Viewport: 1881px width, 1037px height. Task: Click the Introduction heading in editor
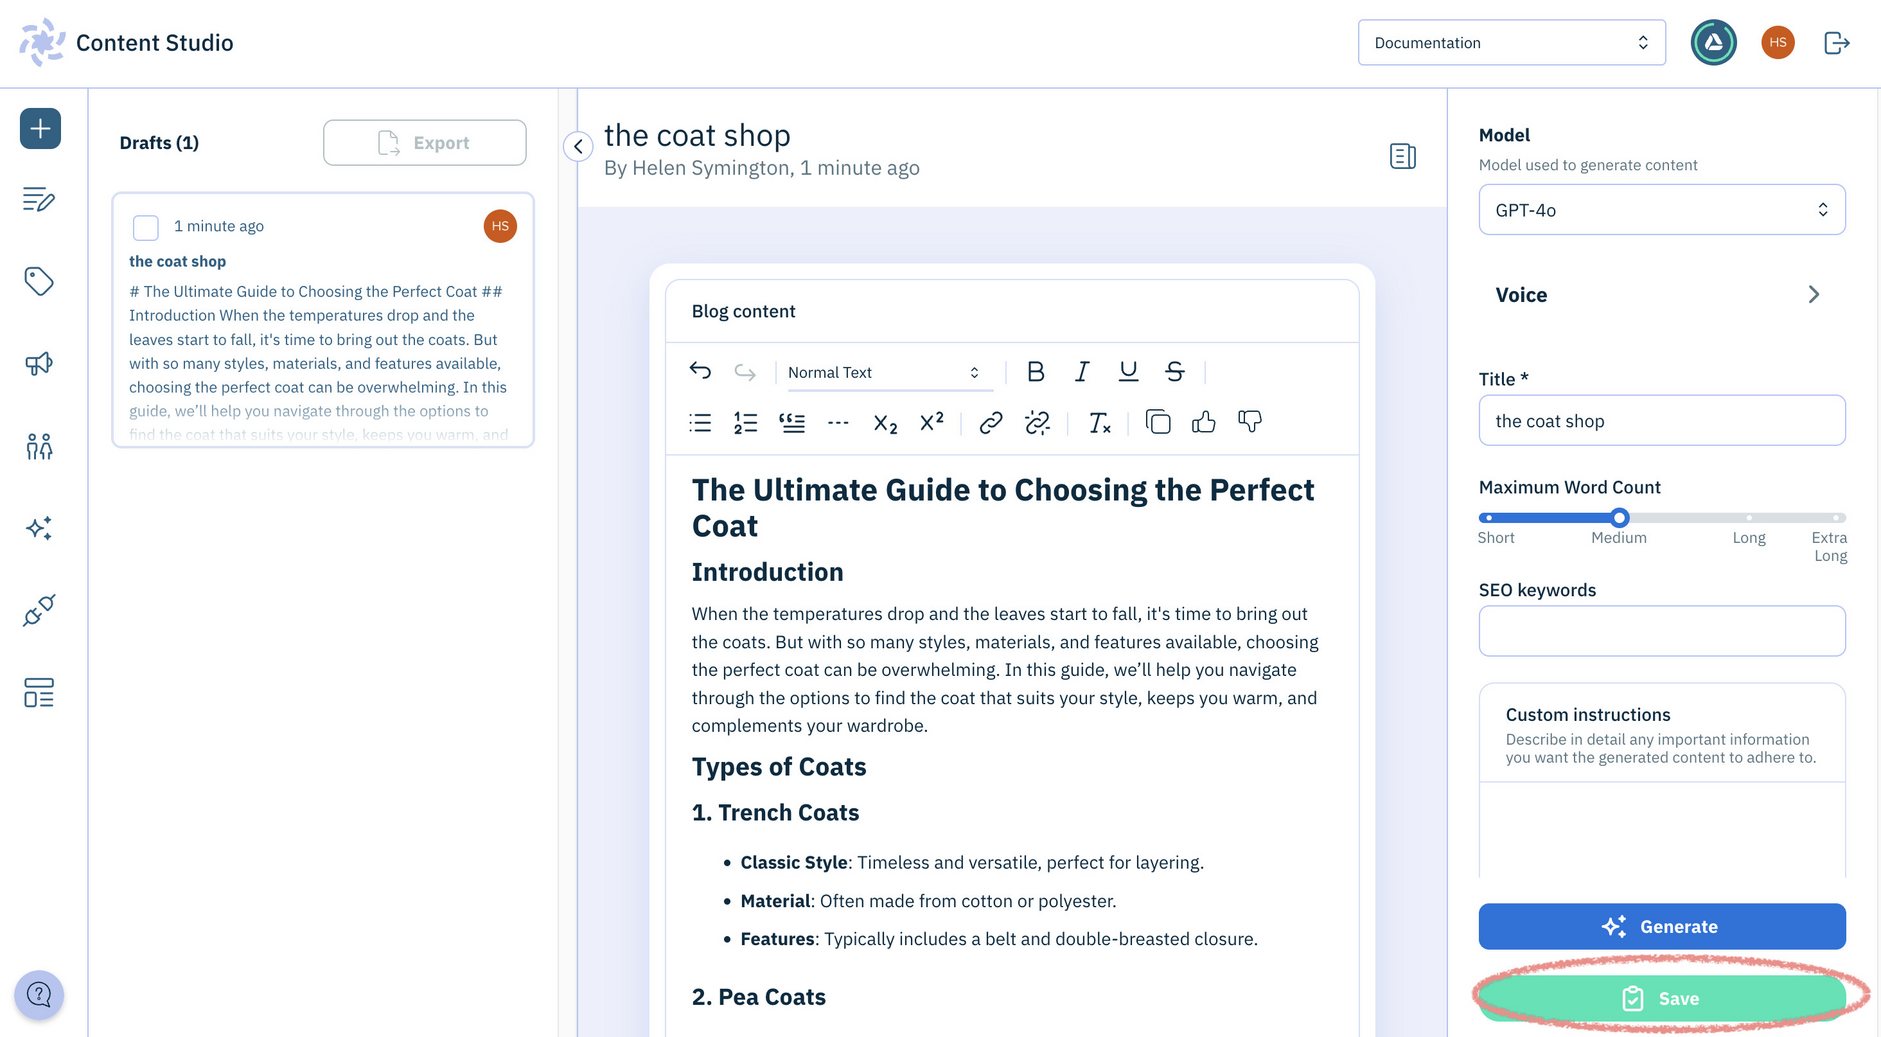[767, 572]
